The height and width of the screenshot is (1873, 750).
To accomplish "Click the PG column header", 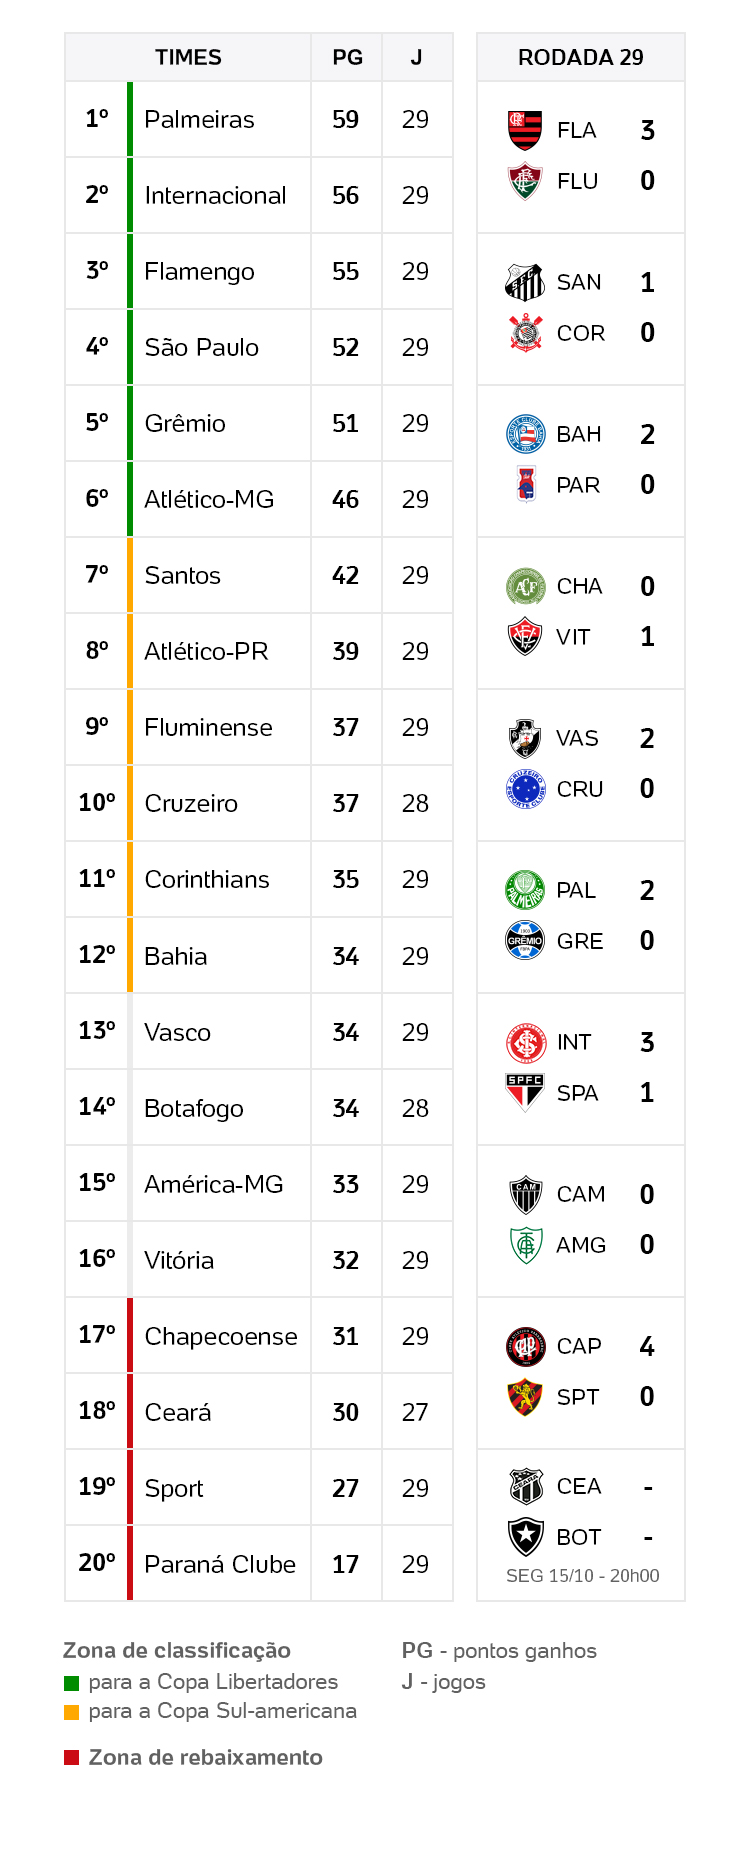I will pyautogui.click(x=347, y=58).
